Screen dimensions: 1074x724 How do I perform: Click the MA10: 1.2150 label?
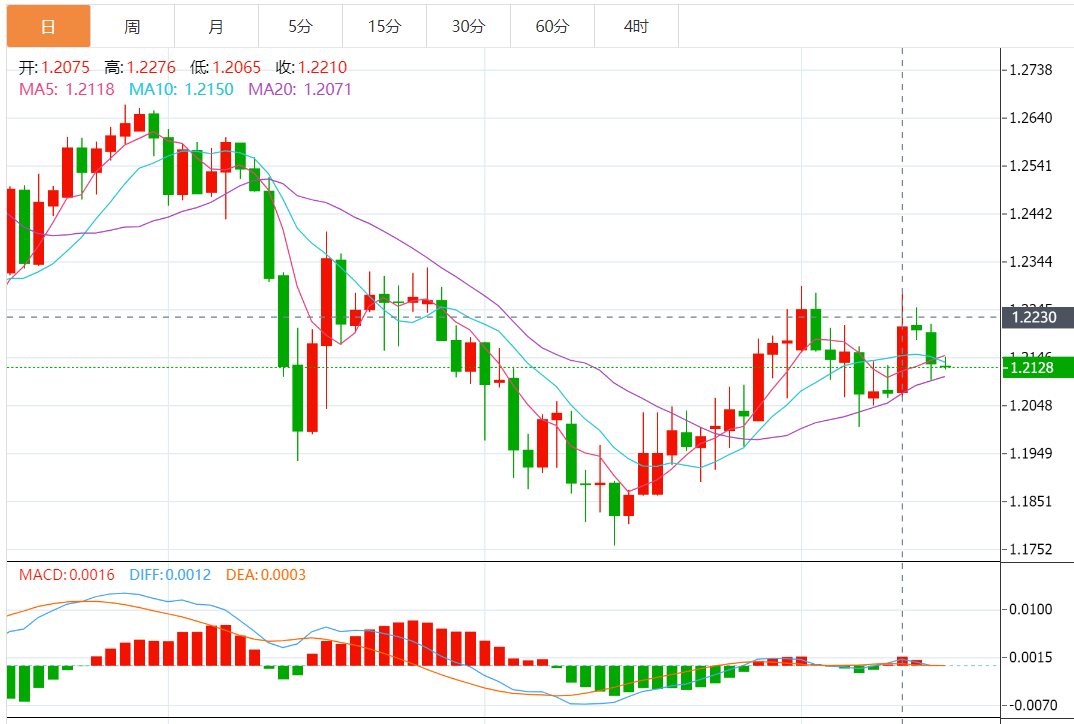(182, 89)
